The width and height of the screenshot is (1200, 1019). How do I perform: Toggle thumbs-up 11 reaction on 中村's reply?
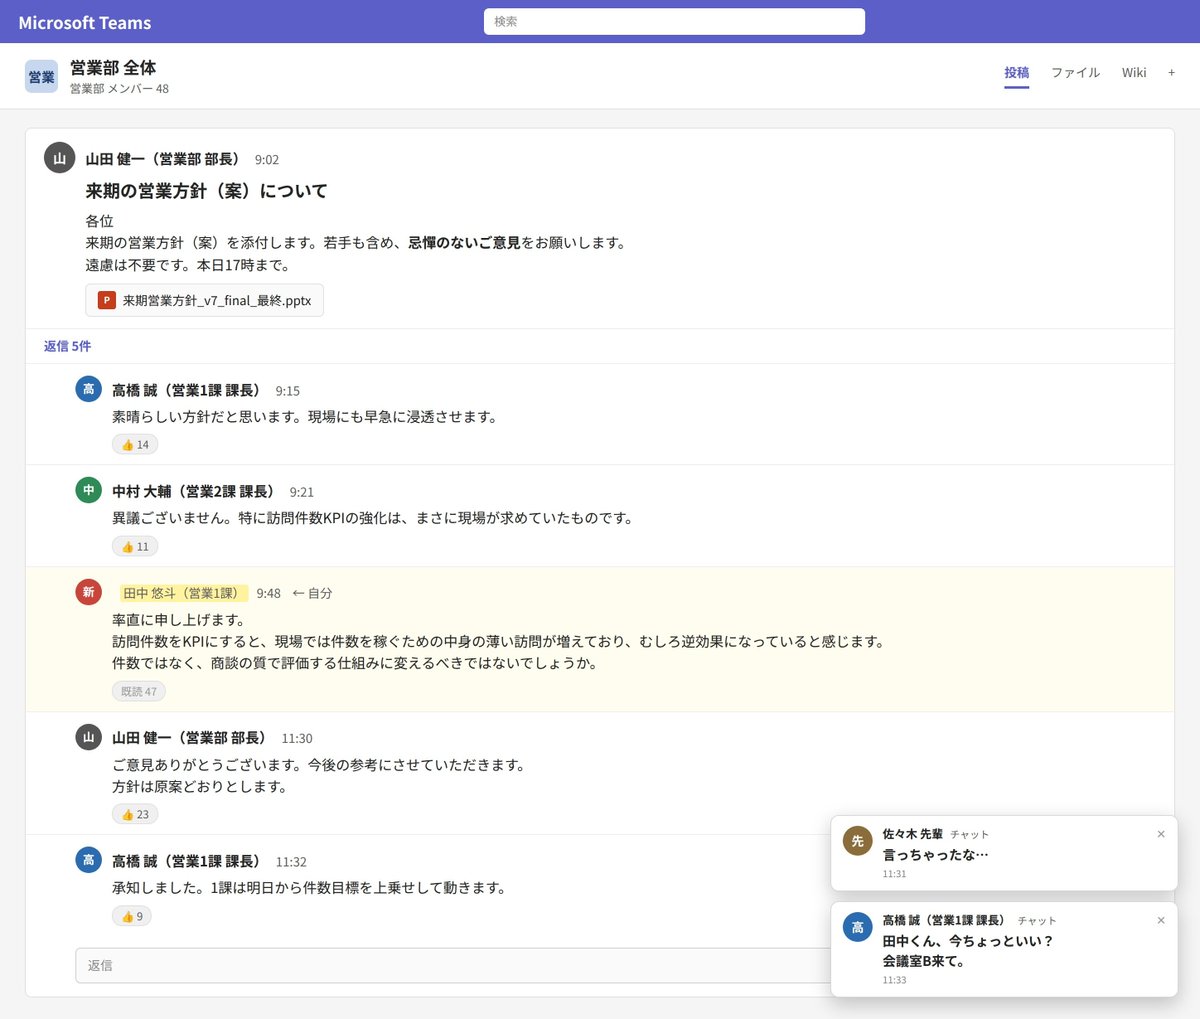click(x=135, y=547)
